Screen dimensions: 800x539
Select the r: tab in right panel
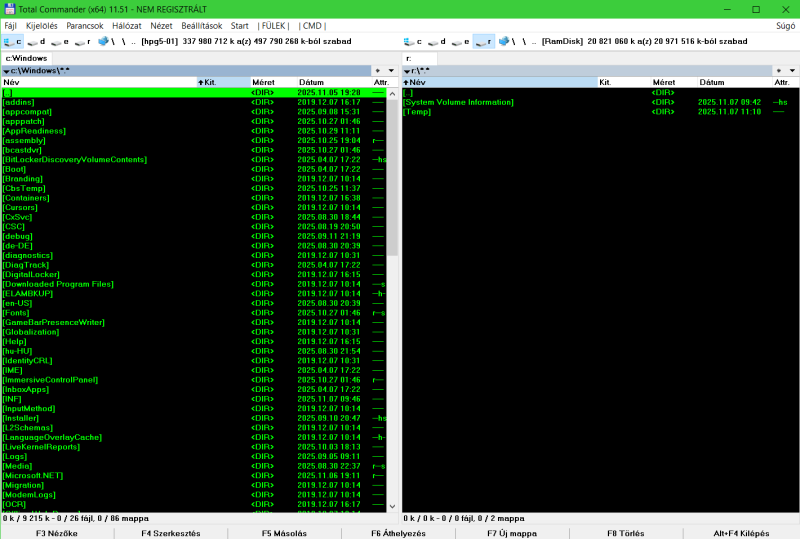(419, 58)
